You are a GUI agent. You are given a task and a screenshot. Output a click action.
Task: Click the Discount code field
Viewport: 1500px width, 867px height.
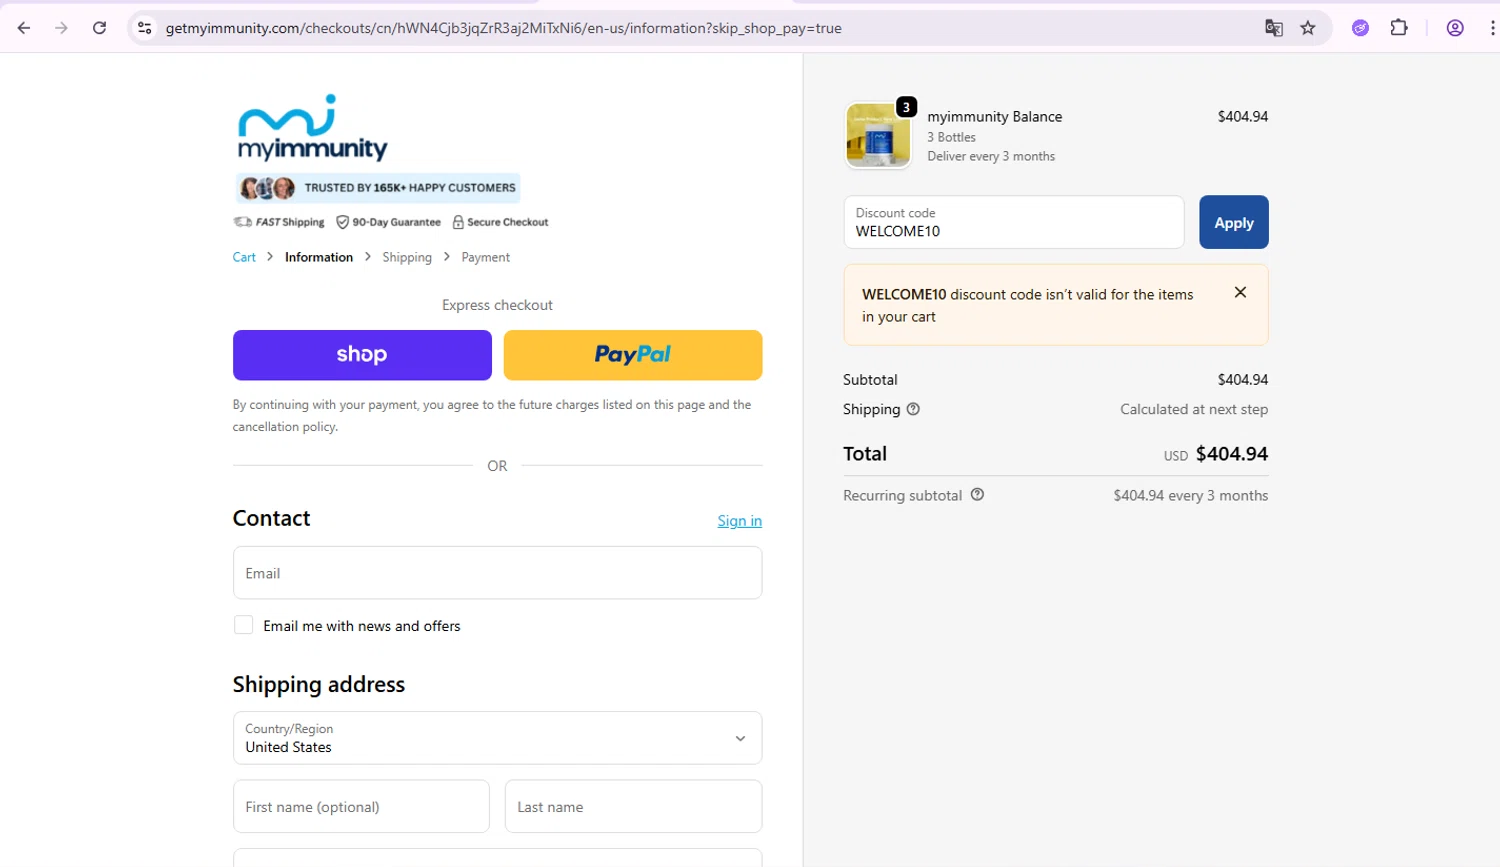(x=1014, y=222)
